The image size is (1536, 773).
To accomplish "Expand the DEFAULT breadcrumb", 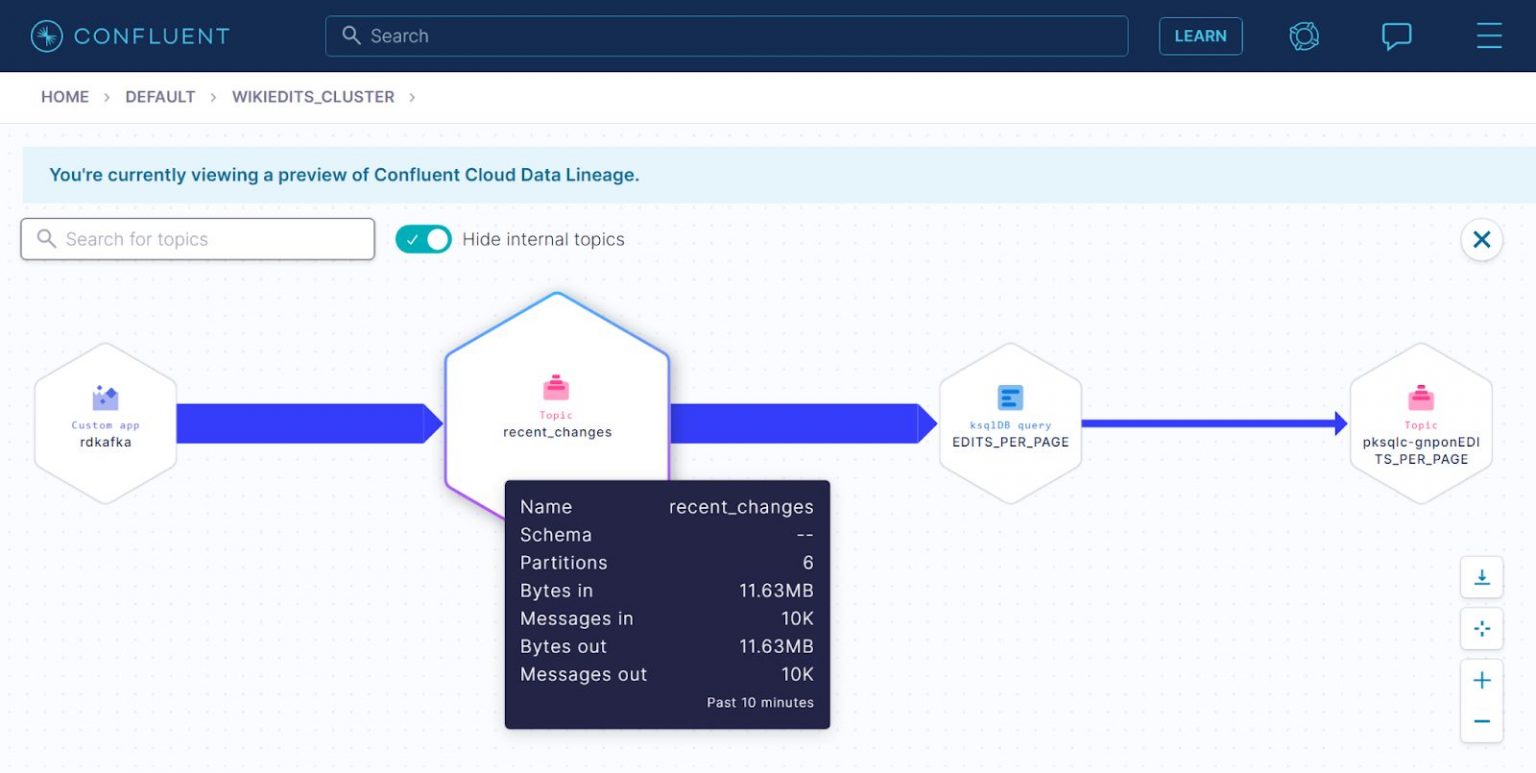I will [213, 96].
